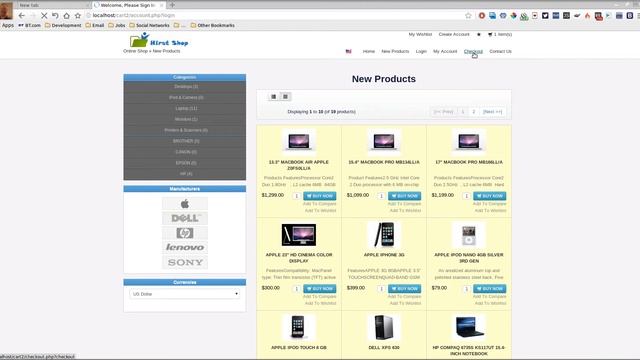640x360 pixels.
Task: Filter by the Lenovo manufacturer logo
Action: click(x=185, y=247)
